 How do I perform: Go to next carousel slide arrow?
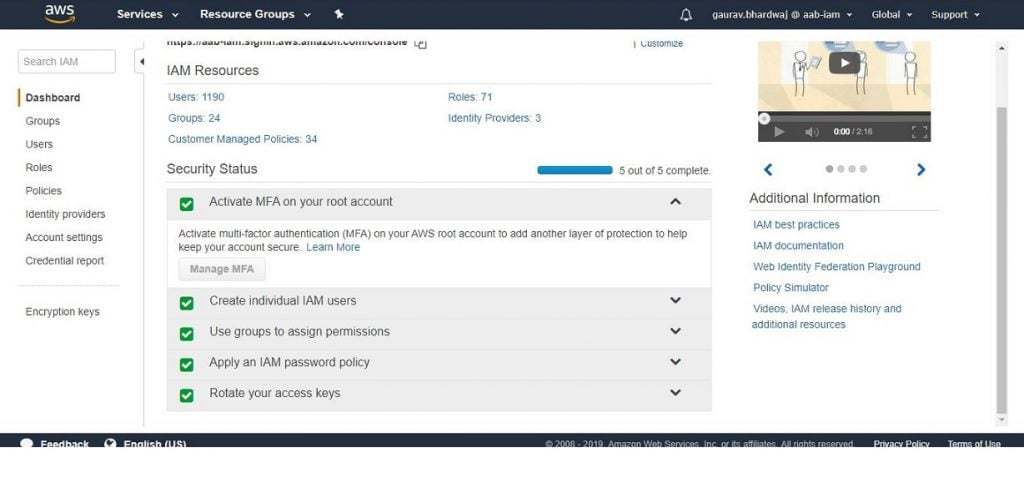coord(921,170)
